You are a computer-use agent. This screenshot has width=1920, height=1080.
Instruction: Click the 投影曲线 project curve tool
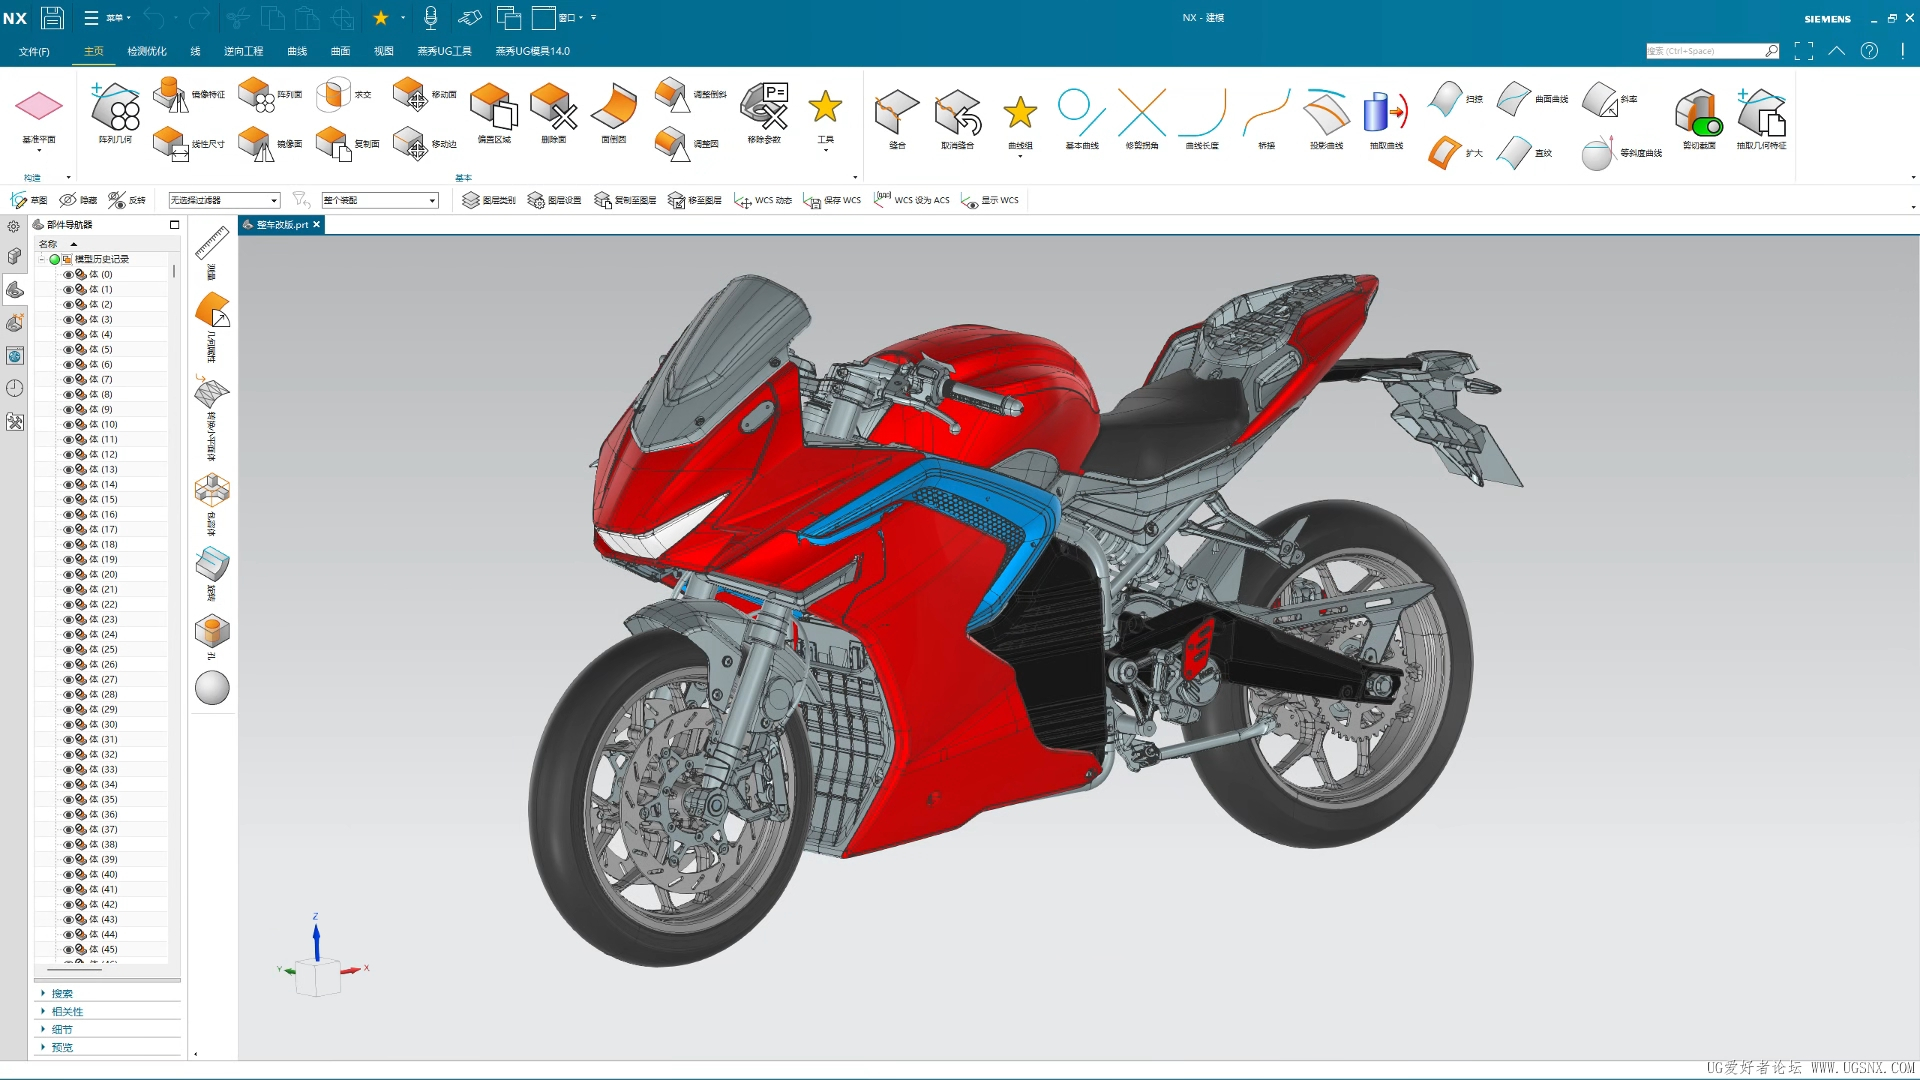(x=1326, y=113)
